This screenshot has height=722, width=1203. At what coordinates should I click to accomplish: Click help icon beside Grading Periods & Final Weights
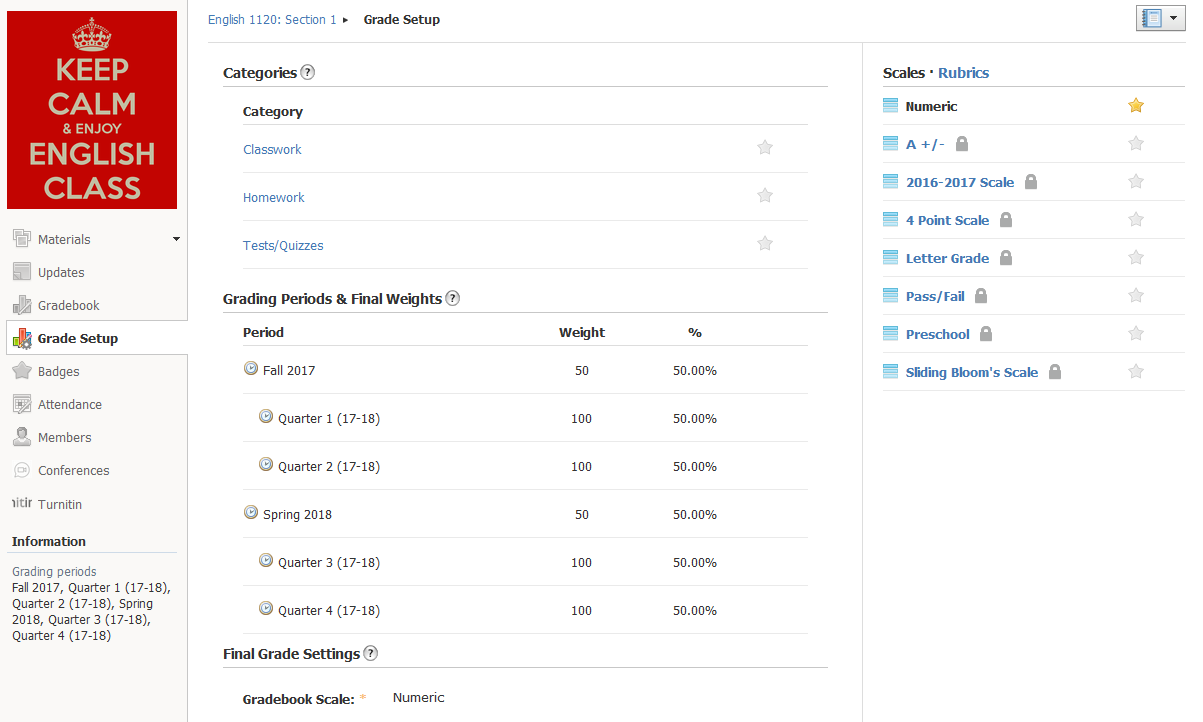(x=452, y=298)
